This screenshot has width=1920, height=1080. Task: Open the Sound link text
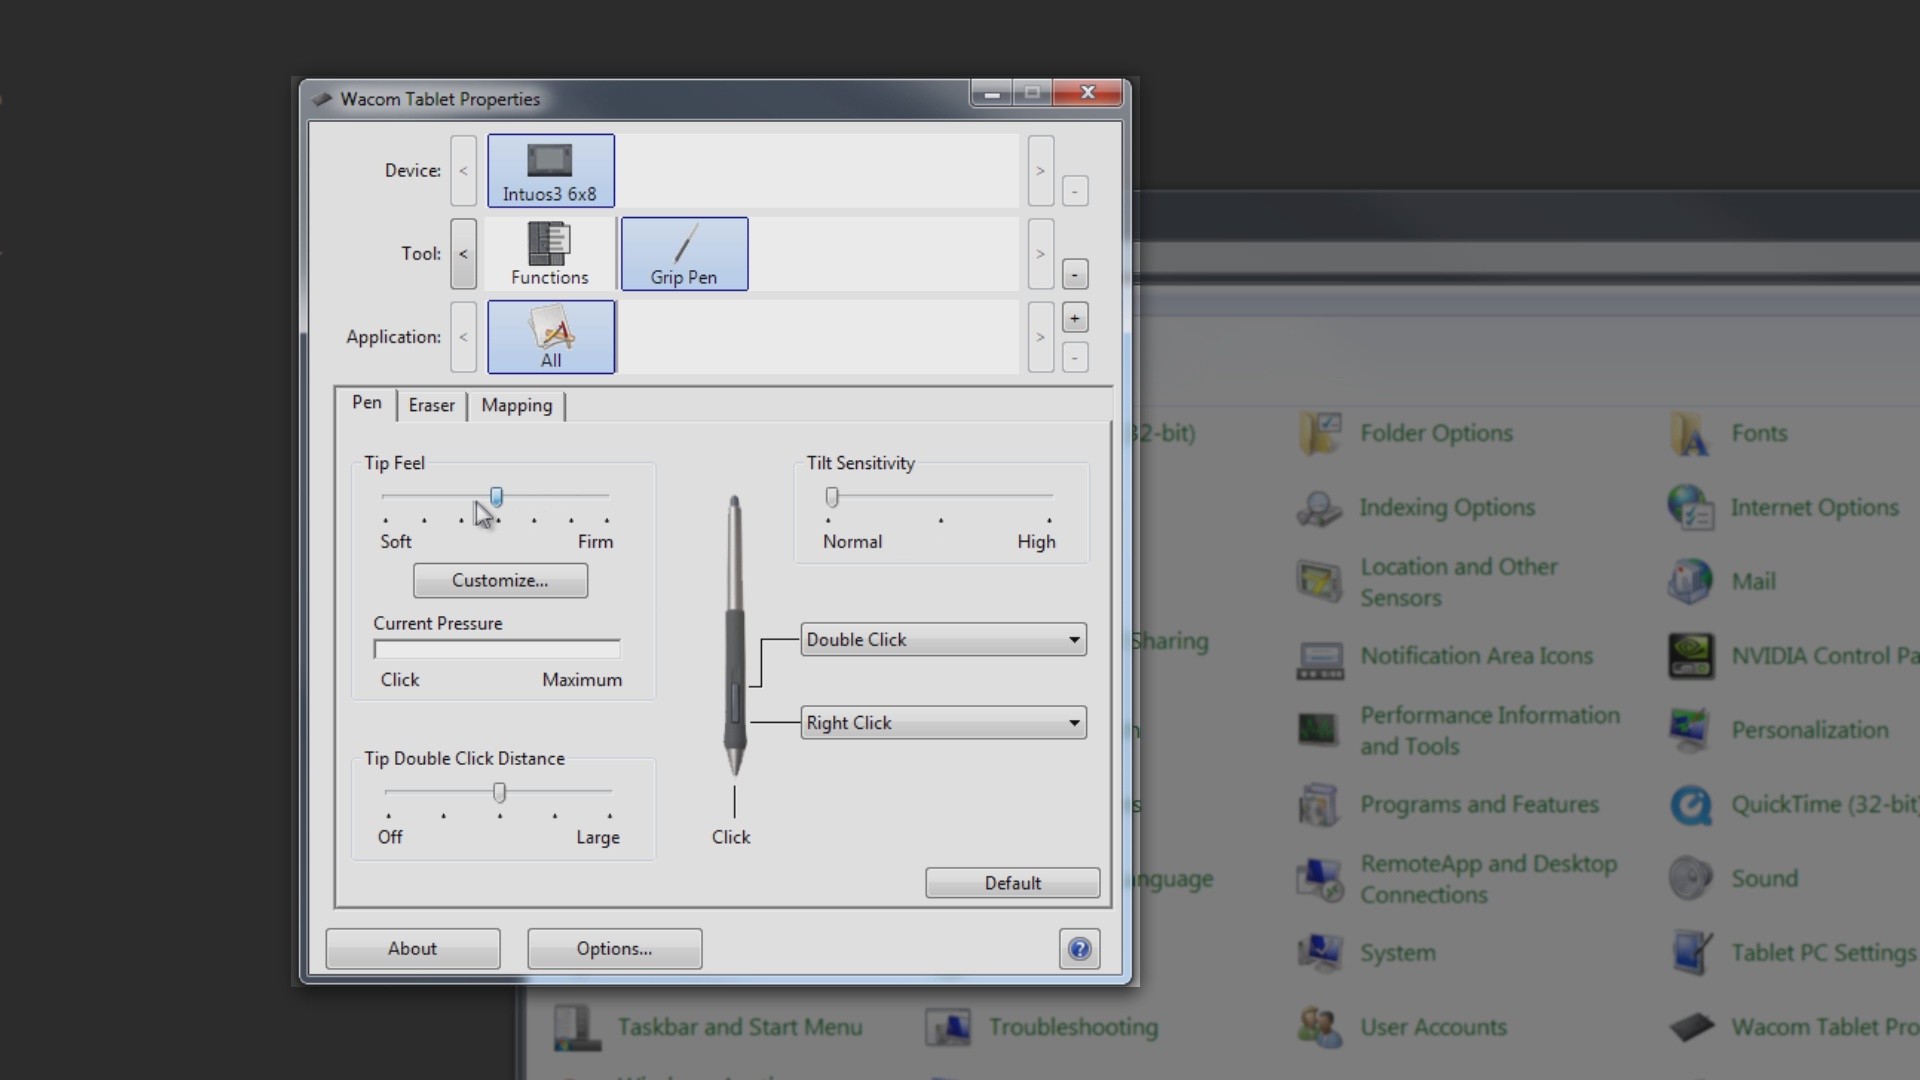click(x=1764, y=879)
